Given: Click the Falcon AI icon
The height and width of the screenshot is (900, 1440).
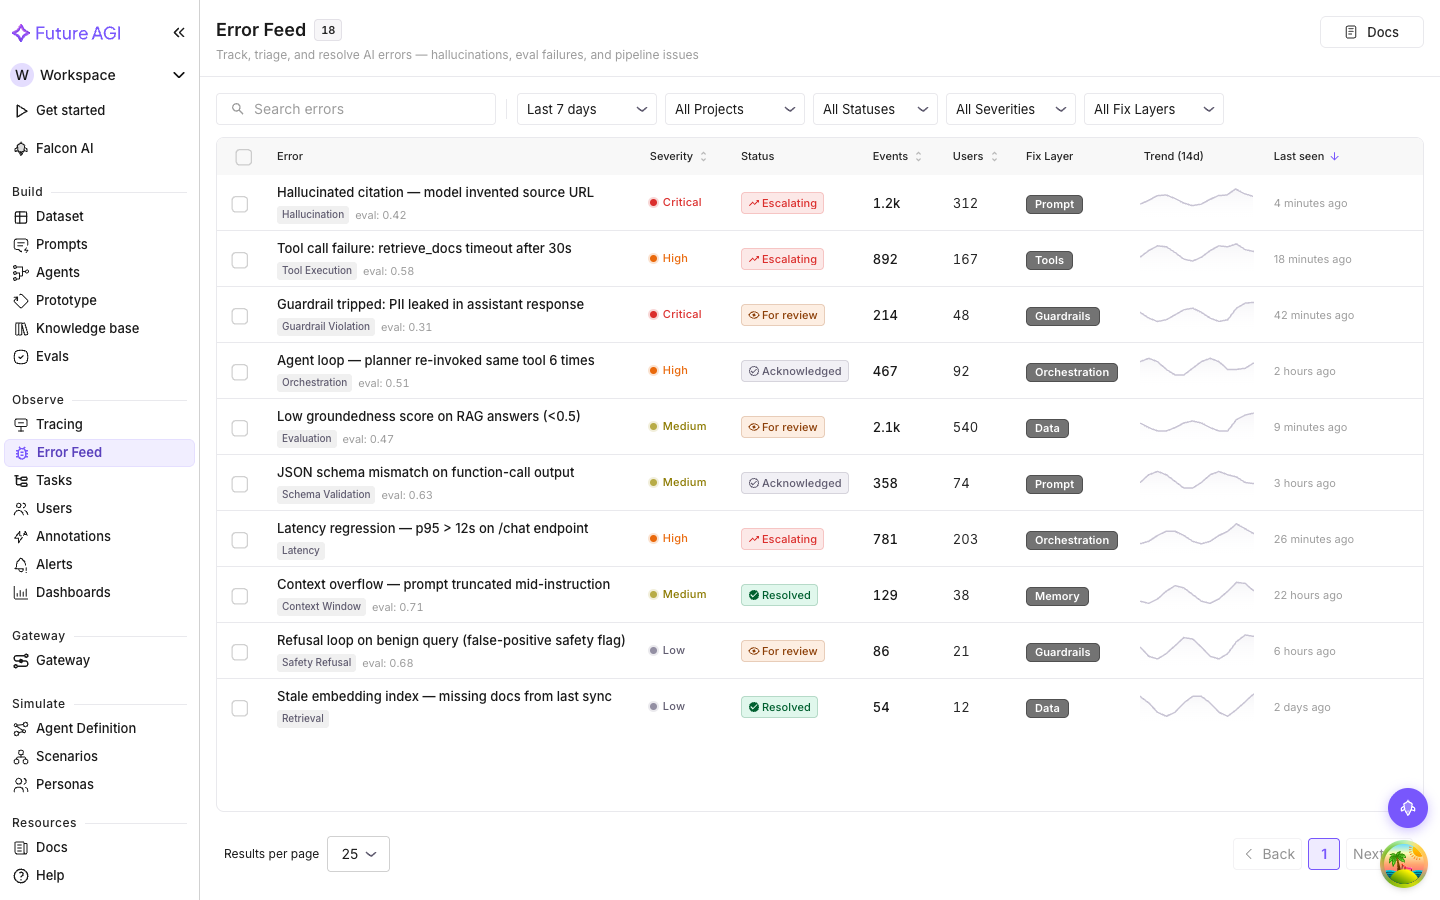Looking at the screenshot, I should click(21, 149).
